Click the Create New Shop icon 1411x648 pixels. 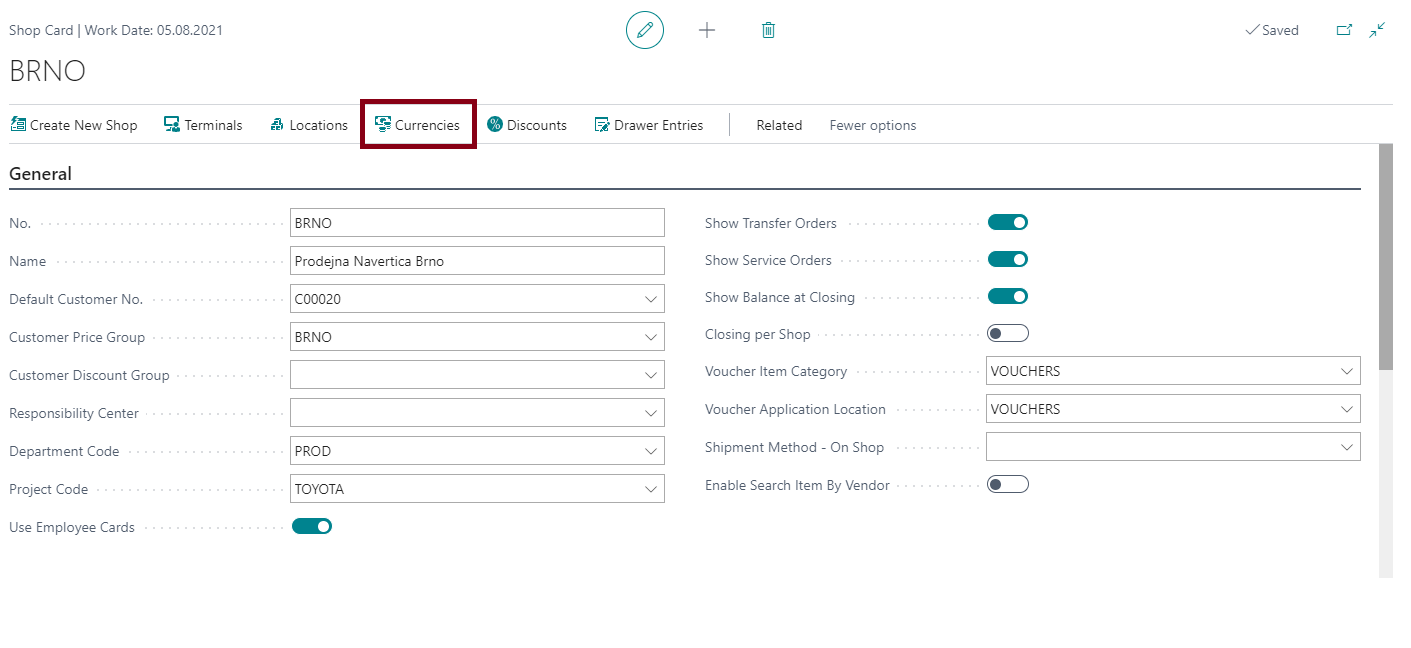click(18, 124)
